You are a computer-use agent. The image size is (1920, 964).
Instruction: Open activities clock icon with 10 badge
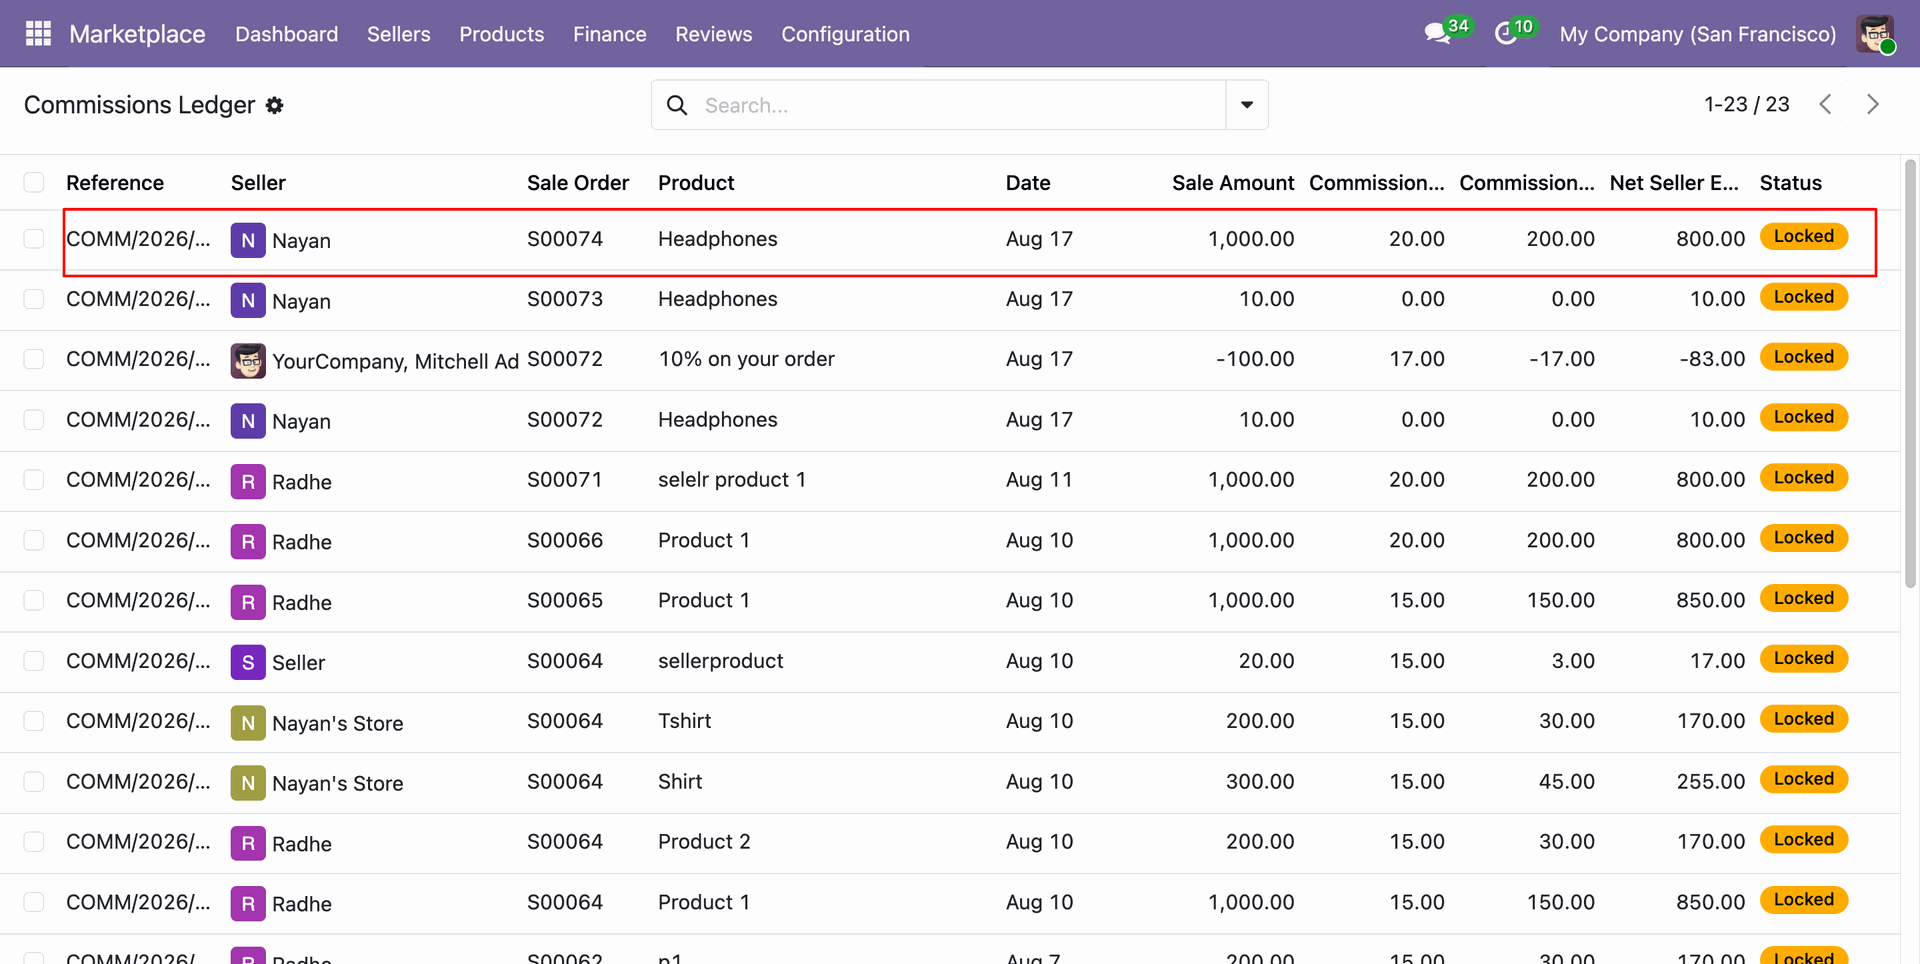coord(1506,34)
